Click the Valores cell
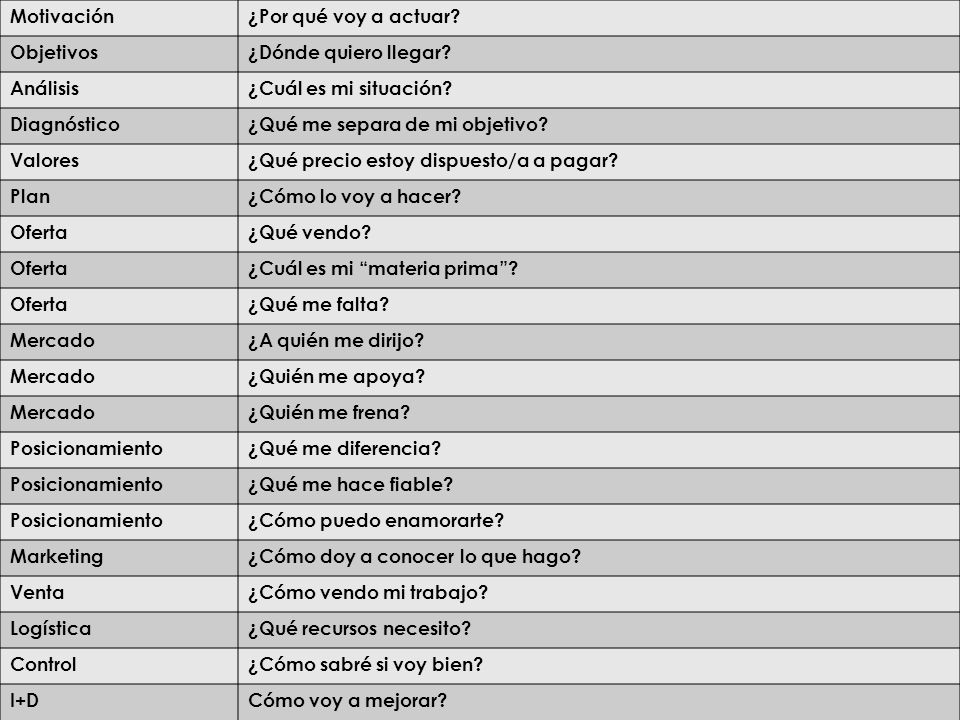 click(119, 162)
